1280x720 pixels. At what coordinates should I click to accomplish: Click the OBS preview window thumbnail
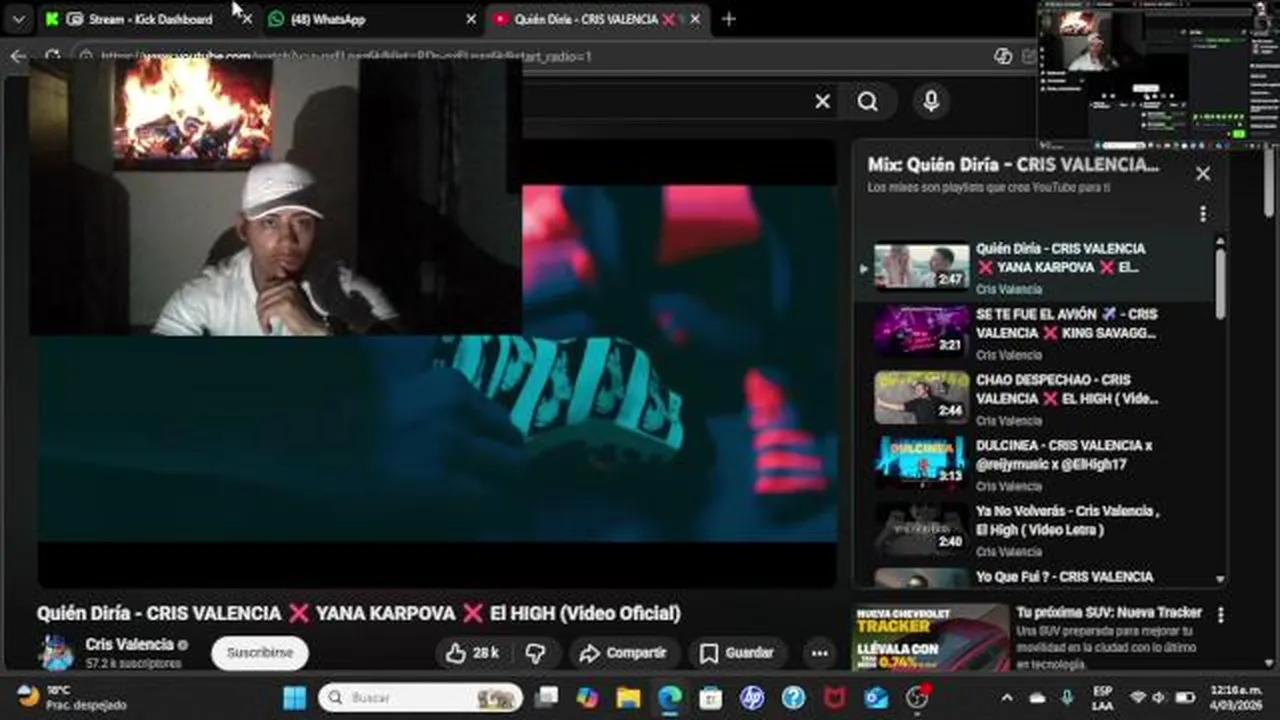tap(1159, 75)
